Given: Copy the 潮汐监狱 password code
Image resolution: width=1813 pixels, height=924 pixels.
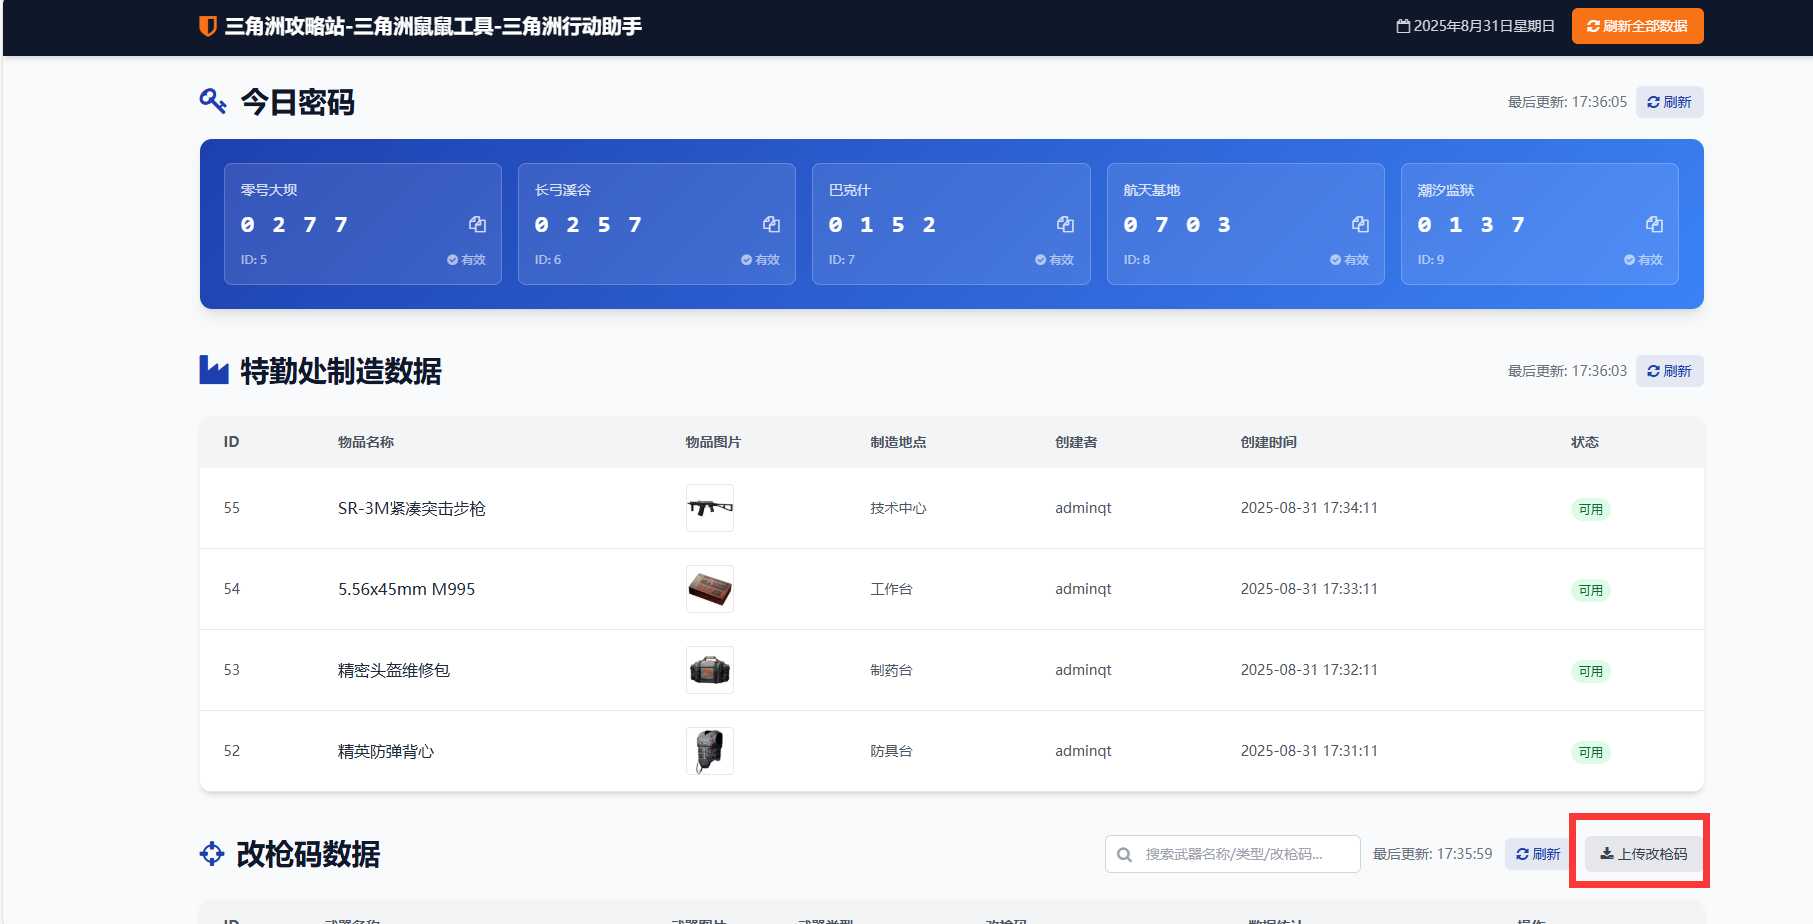Looking at the screenshot, I should click(1654, 225).
